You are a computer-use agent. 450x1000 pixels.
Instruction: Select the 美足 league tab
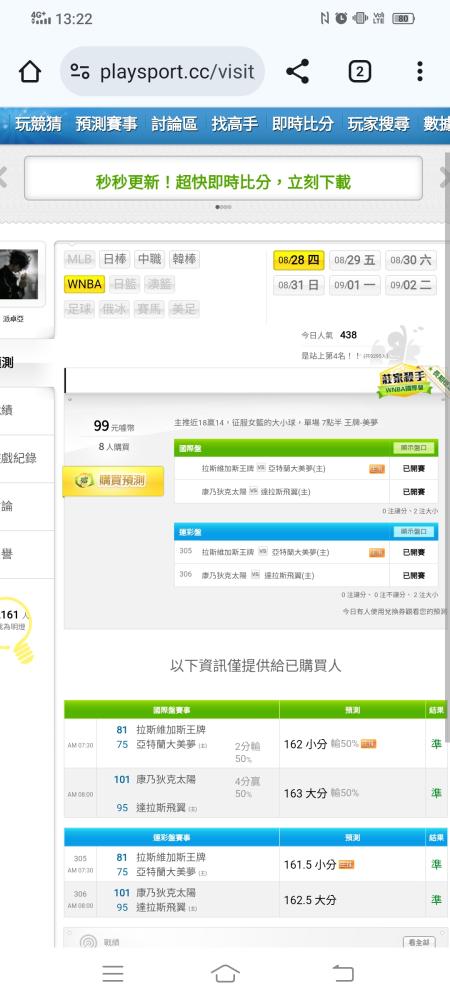pyautogui.click(x=184, y=309)
